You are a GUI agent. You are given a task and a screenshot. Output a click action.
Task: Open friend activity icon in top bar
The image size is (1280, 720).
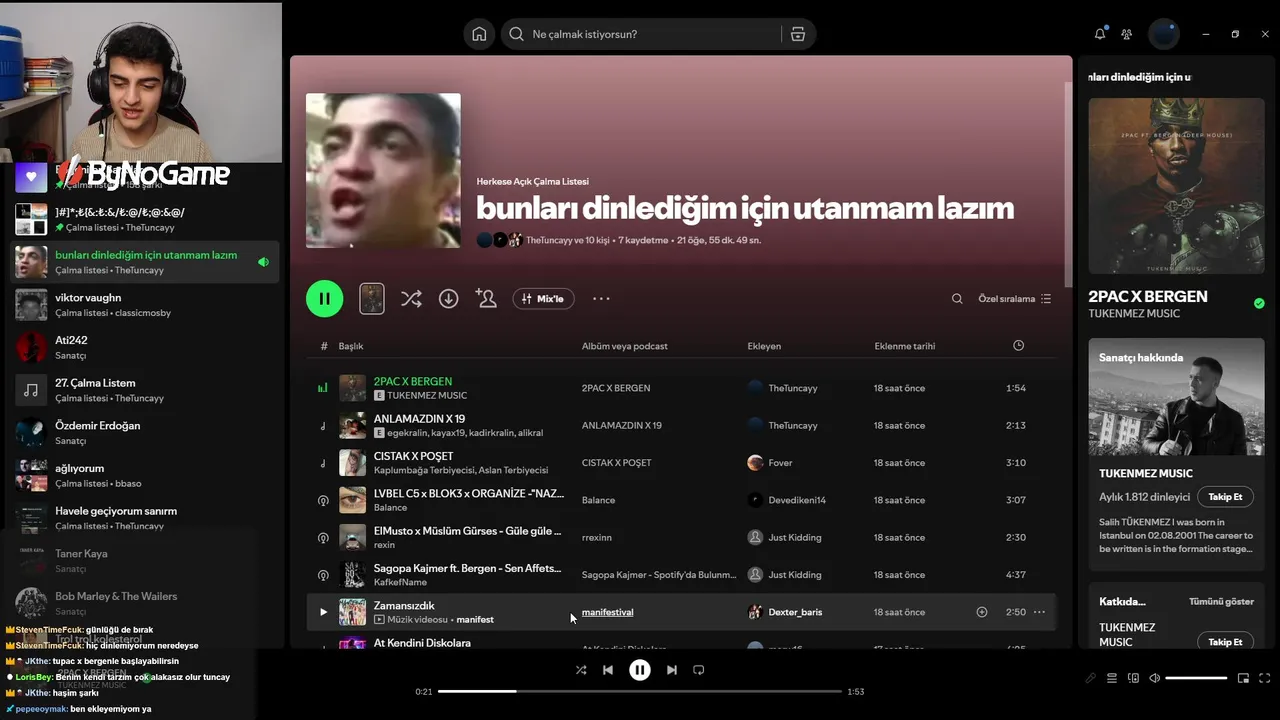pos(1127,34)
